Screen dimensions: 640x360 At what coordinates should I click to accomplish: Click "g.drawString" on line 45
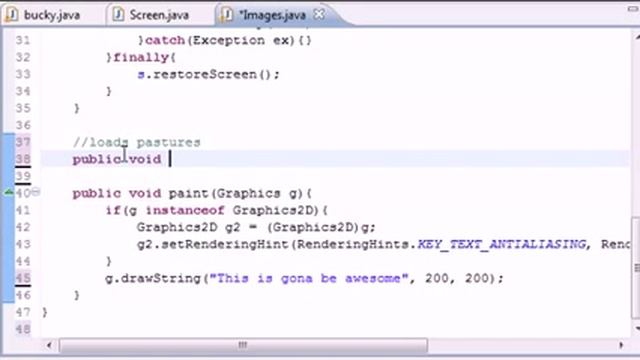153,278
